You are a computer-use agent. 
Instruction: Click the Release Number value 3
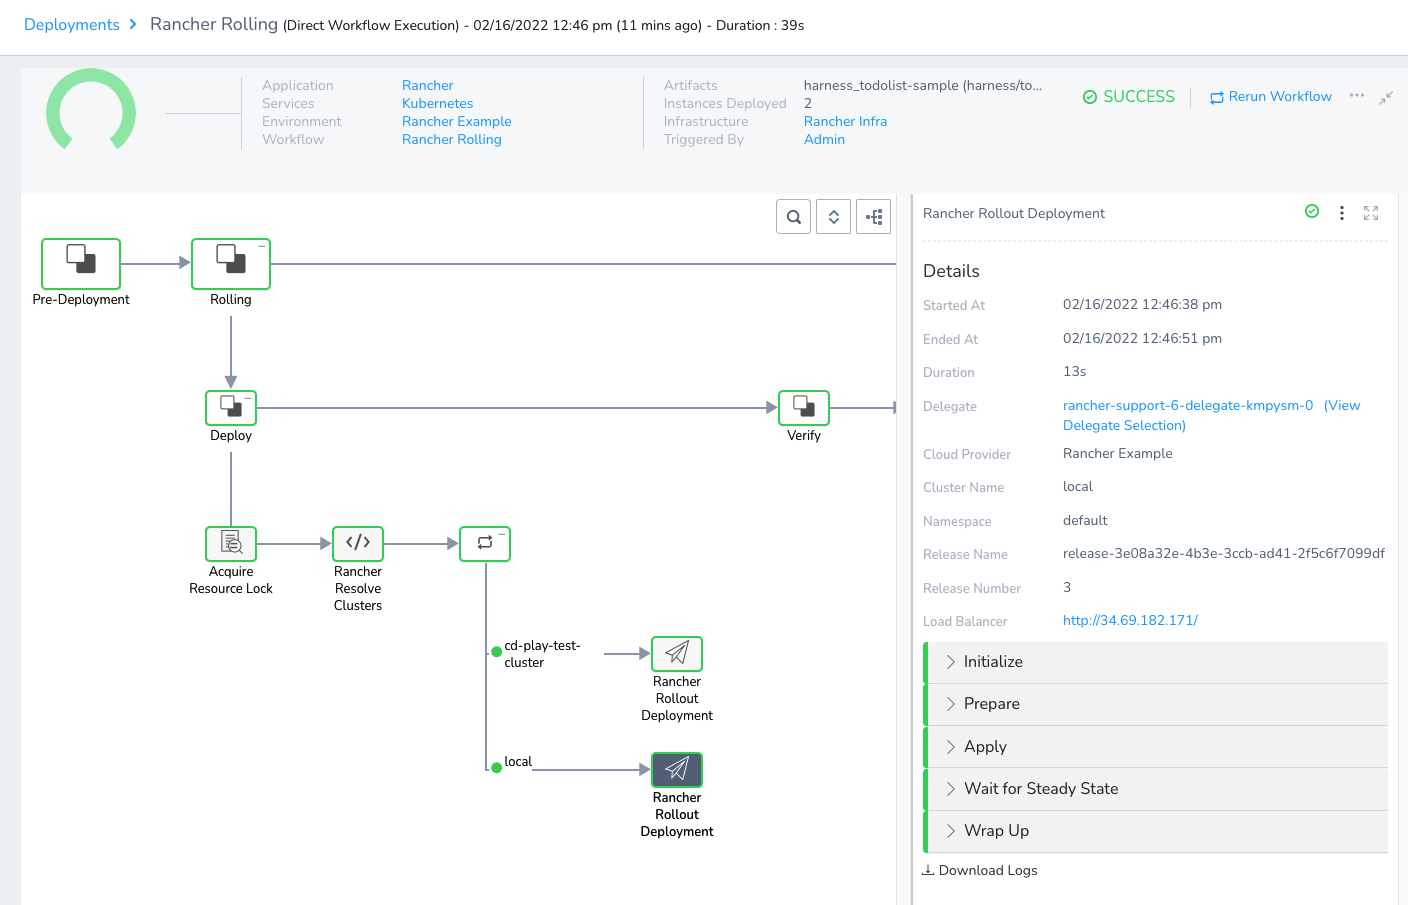click(1067, 587)
